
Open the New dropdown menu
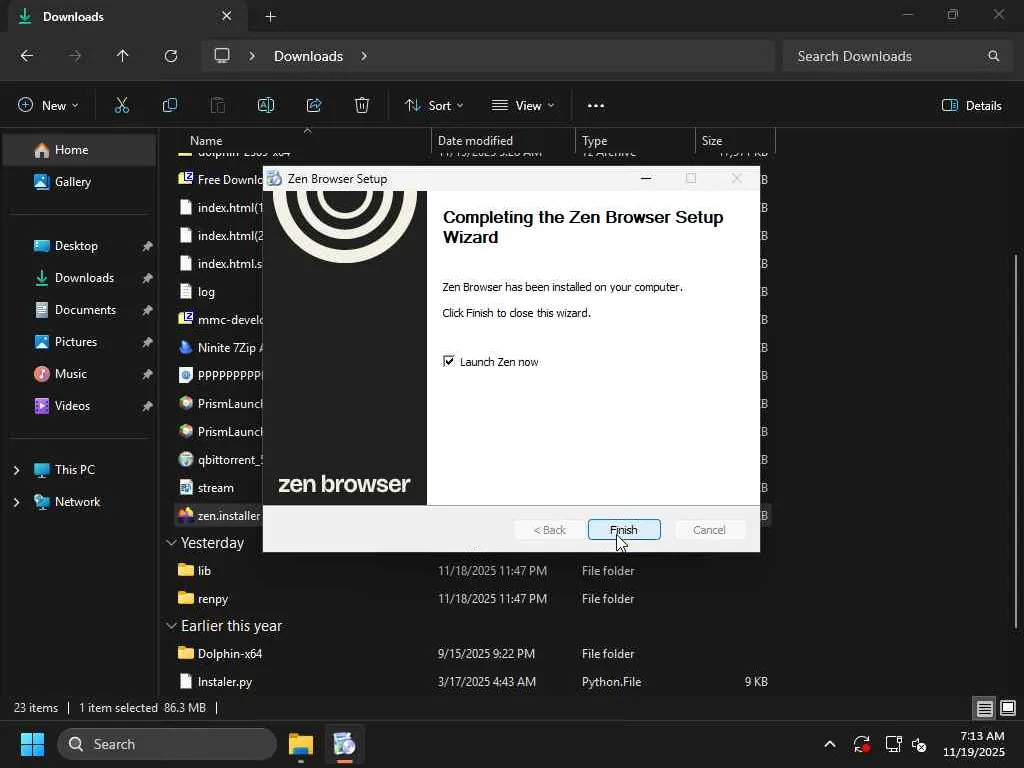(48, 105)
